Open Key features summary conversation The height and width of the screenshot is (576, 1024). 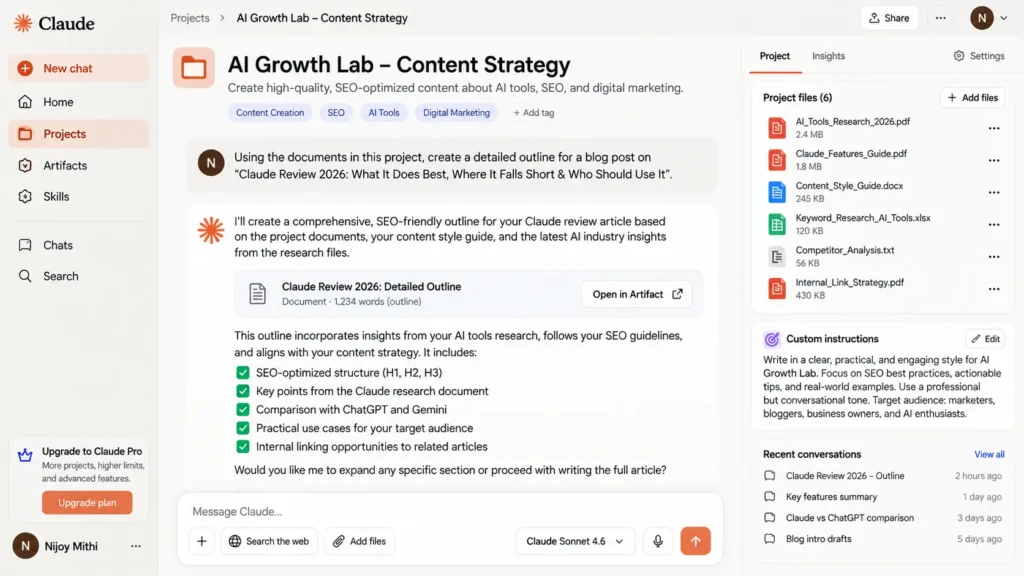pyautogui.click(x=882, y=497)
